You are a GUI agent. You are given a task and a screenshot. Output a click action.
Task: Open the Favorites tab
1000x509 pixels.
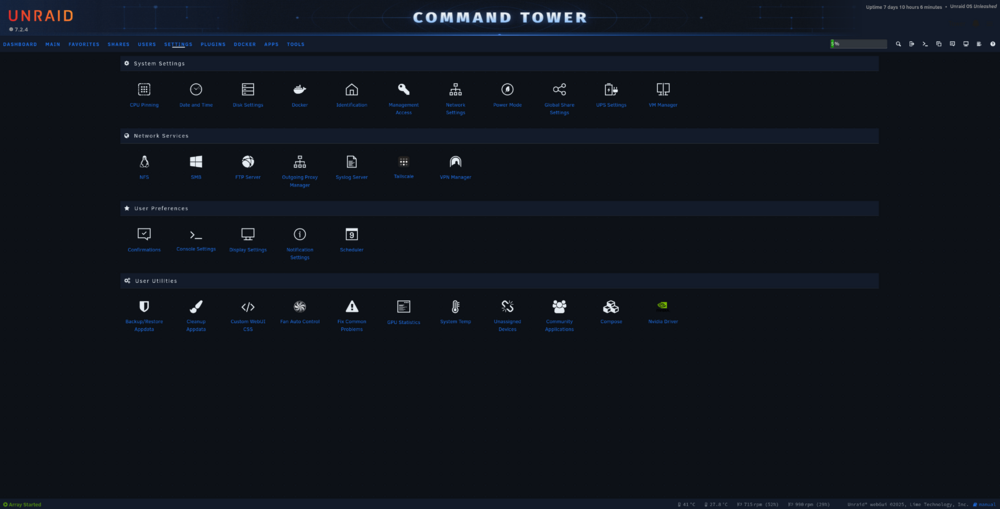(84, 45)
